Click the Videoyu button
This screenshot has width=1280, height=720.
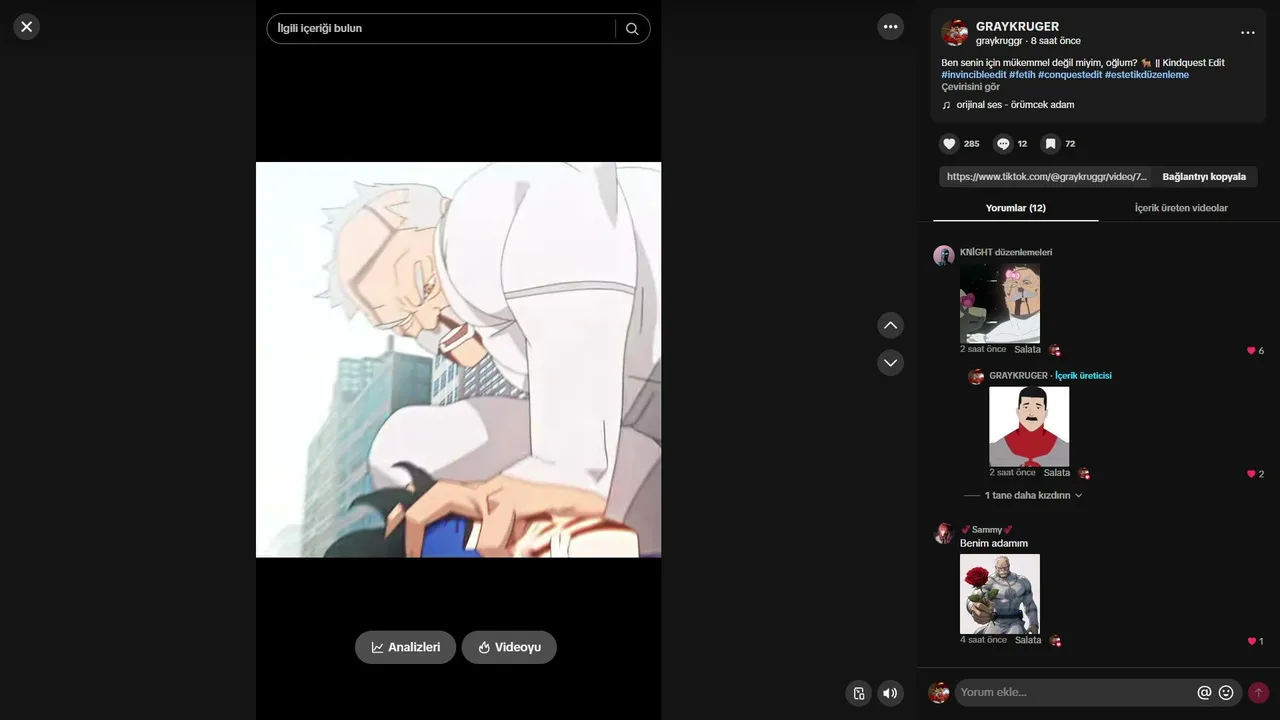click(x=509, y=647)
